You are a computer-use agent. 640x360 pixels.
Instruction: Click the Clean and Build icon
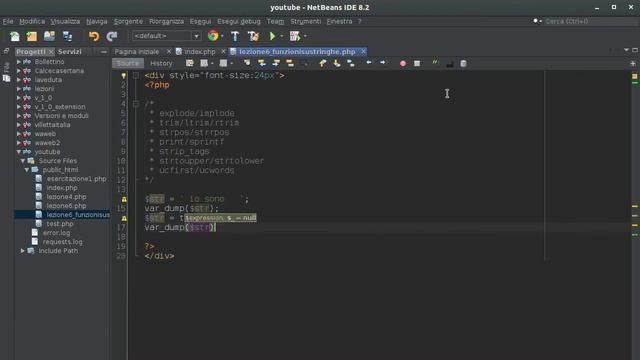tap(253, 36)
